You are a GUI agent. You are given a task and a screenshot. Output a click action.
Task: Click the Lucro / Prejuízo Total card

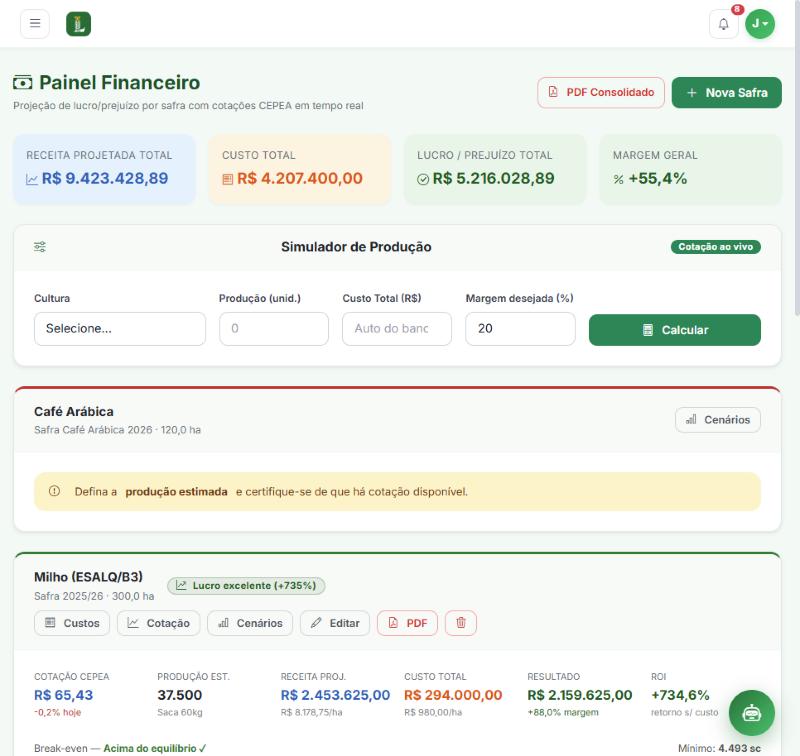(495, 169)
